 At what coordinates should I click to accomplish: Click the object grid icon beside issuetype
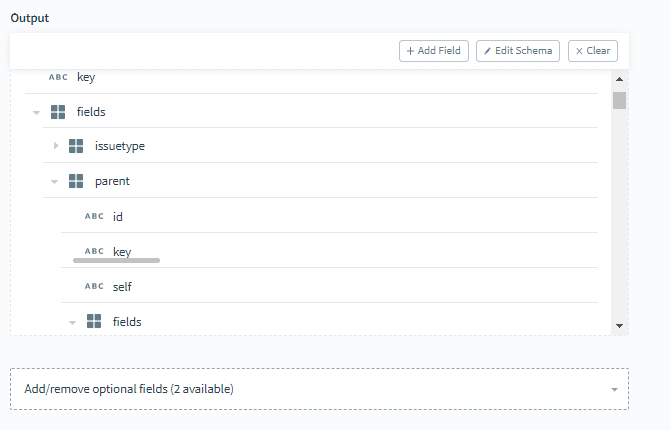point(76,146)
